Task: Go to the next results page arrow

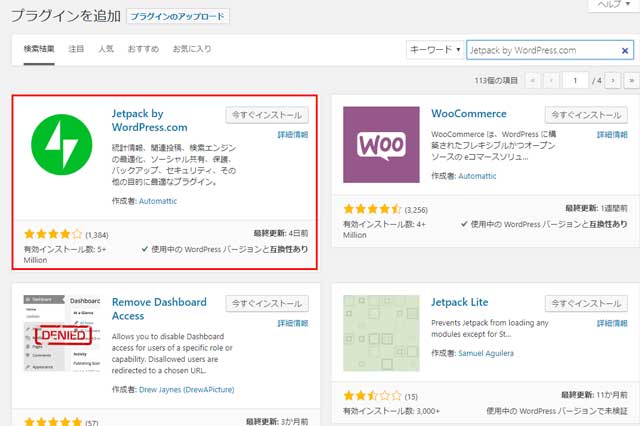Action: [613, 80]
